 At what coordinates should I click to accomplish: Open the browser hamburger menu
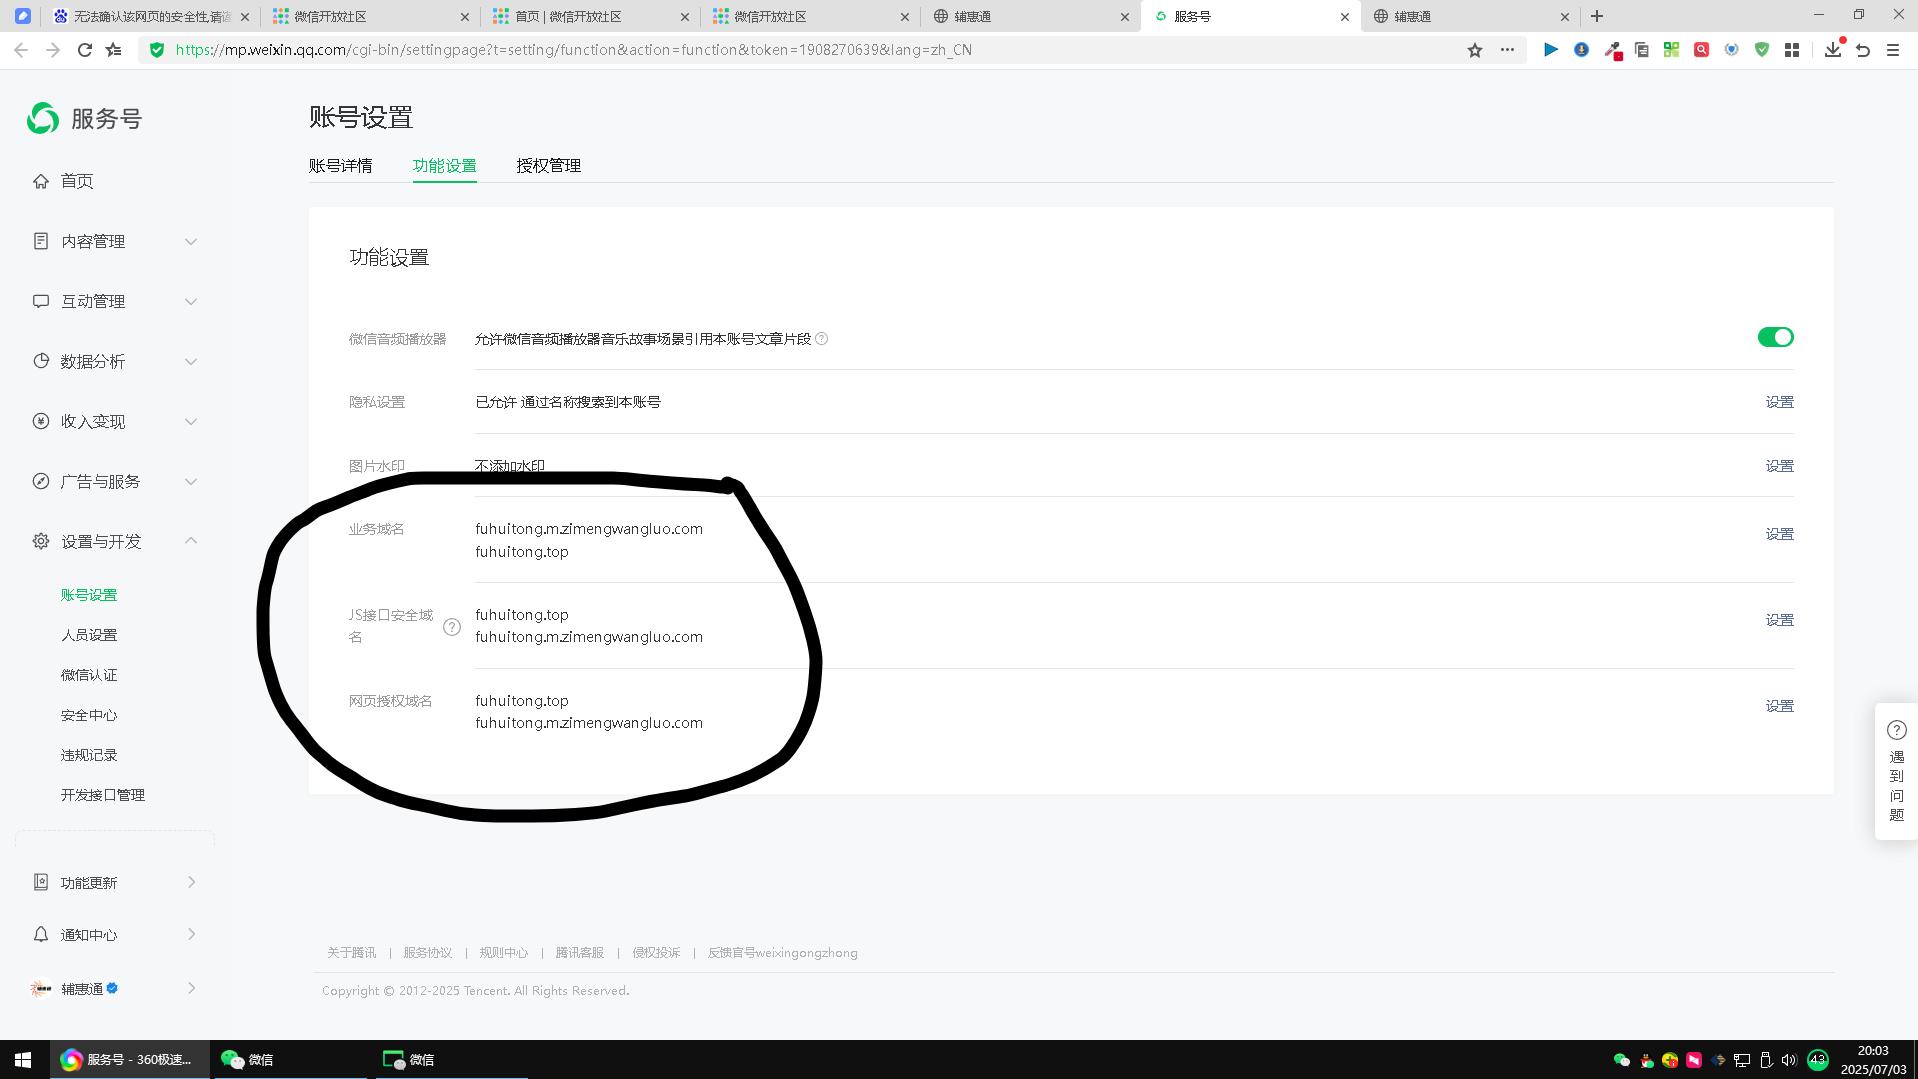pos(1893,50)
